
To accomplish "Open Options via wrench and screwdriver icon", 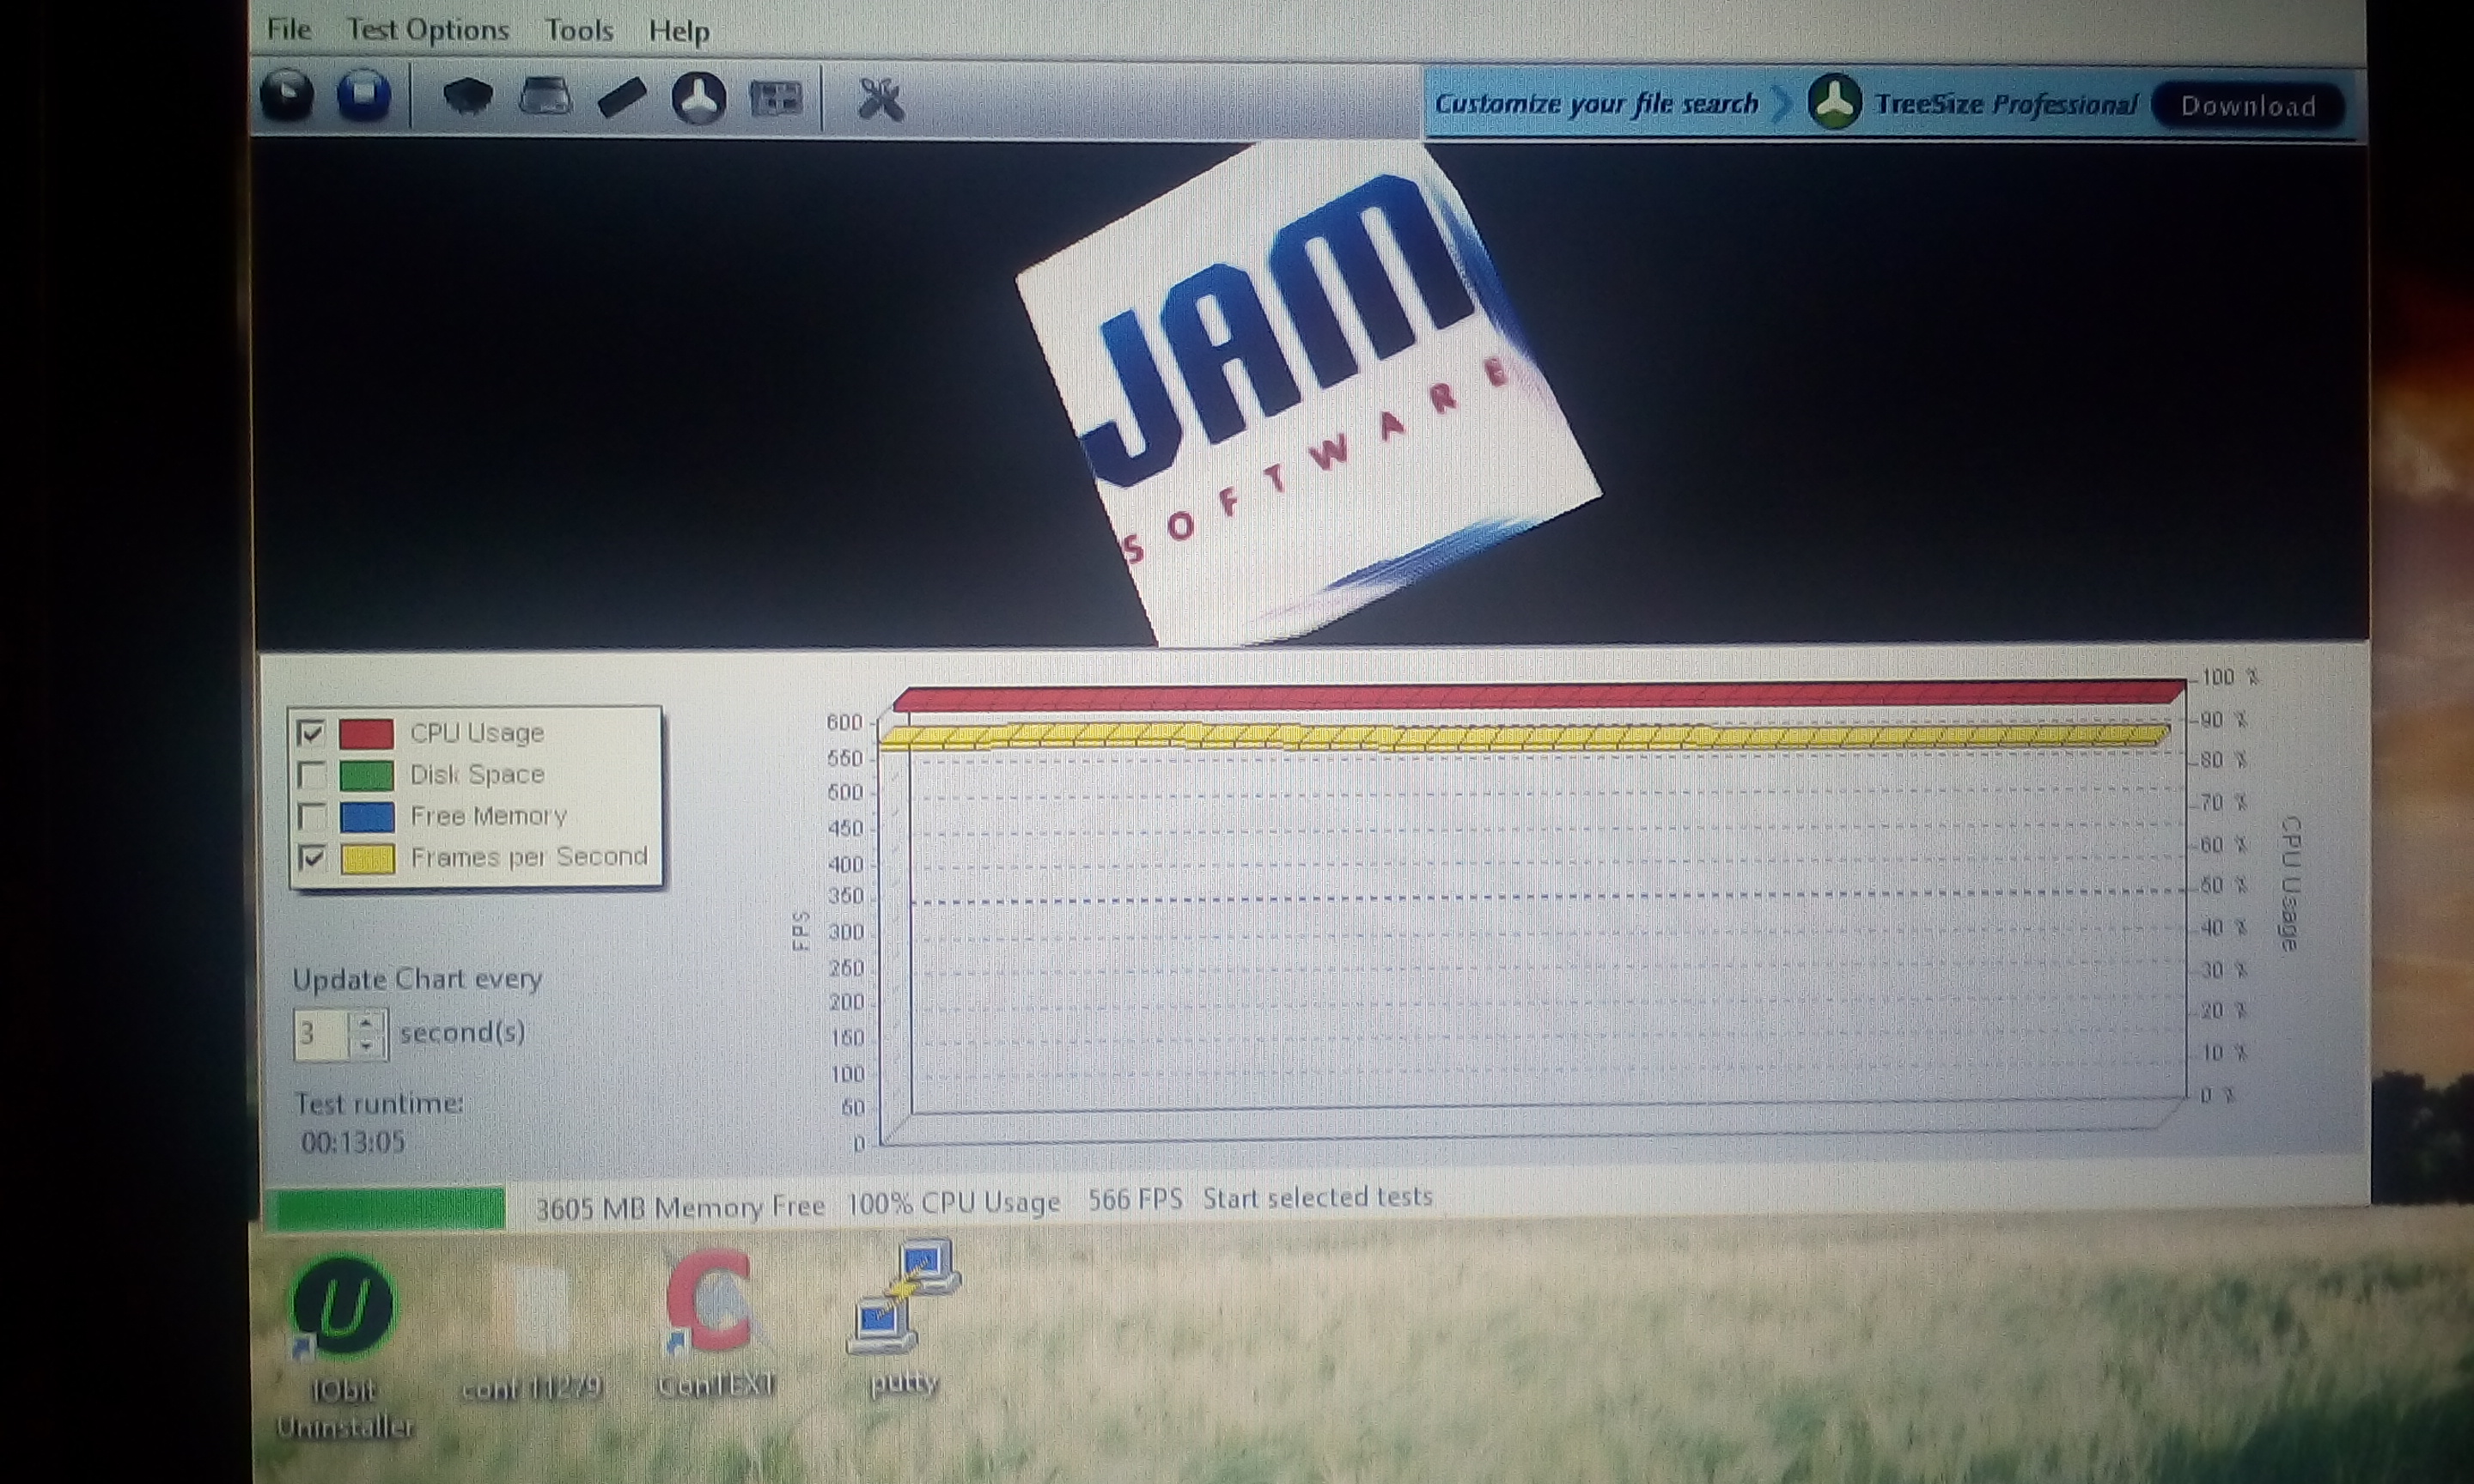I will point(880,100).
